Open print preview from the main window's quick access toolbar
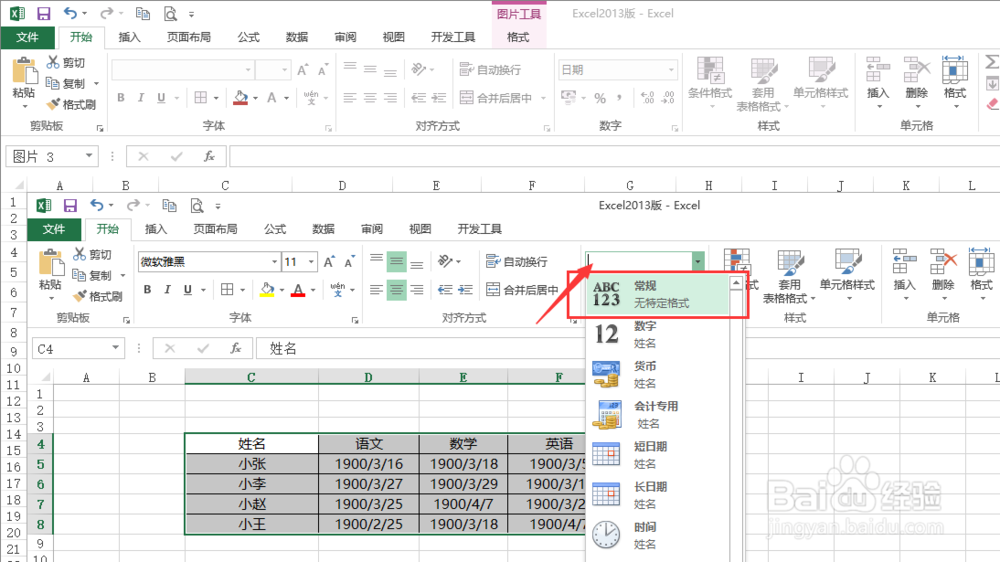Screen dimensions: 1000x562 click(x=170, y=13)
